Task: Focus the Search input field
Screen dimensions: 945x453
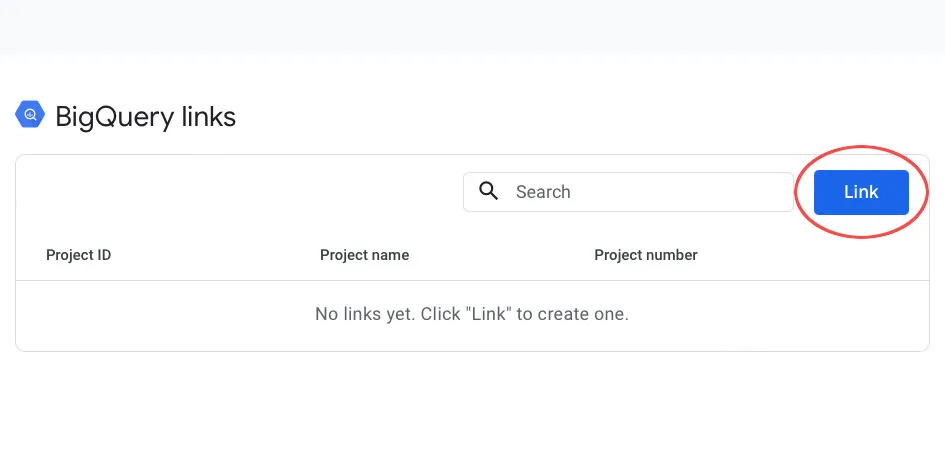Action: [x=640, y=192]
